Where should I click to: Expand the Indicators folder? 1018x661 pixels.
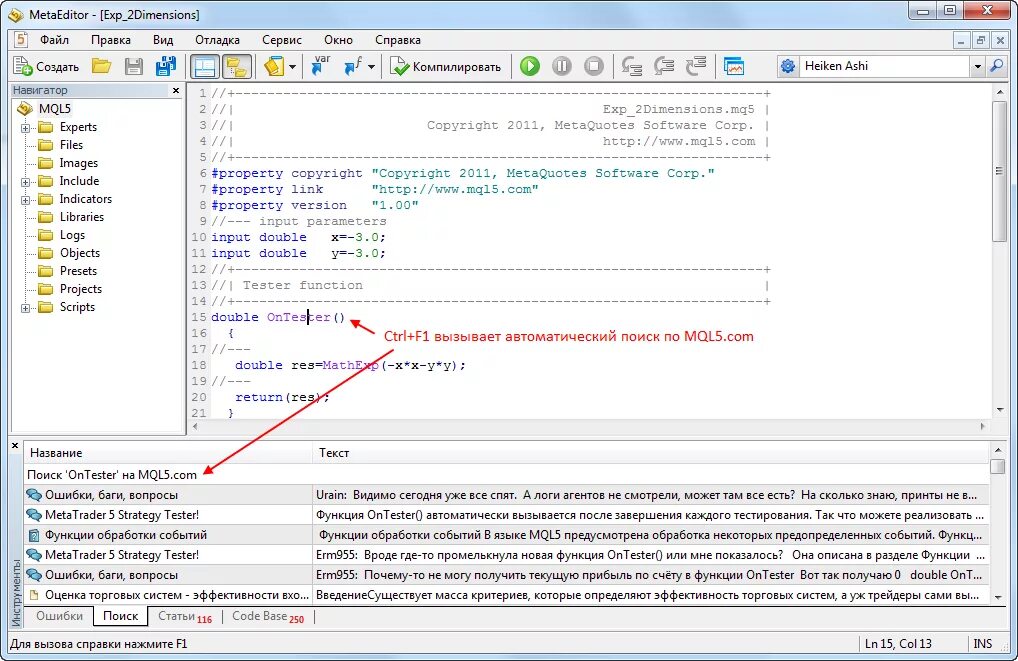25,200
